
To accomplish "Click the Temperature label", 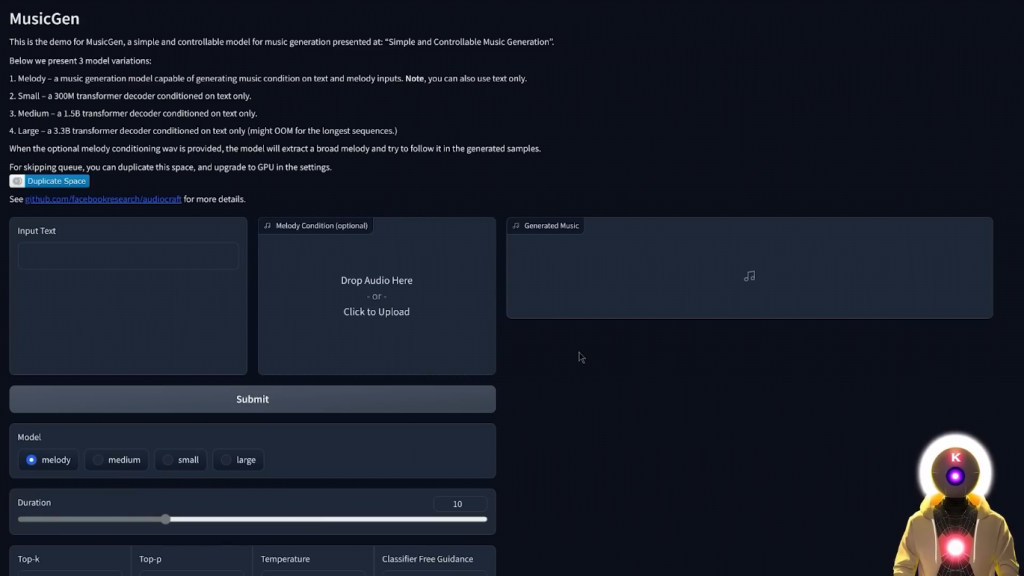I will point(285,559).
